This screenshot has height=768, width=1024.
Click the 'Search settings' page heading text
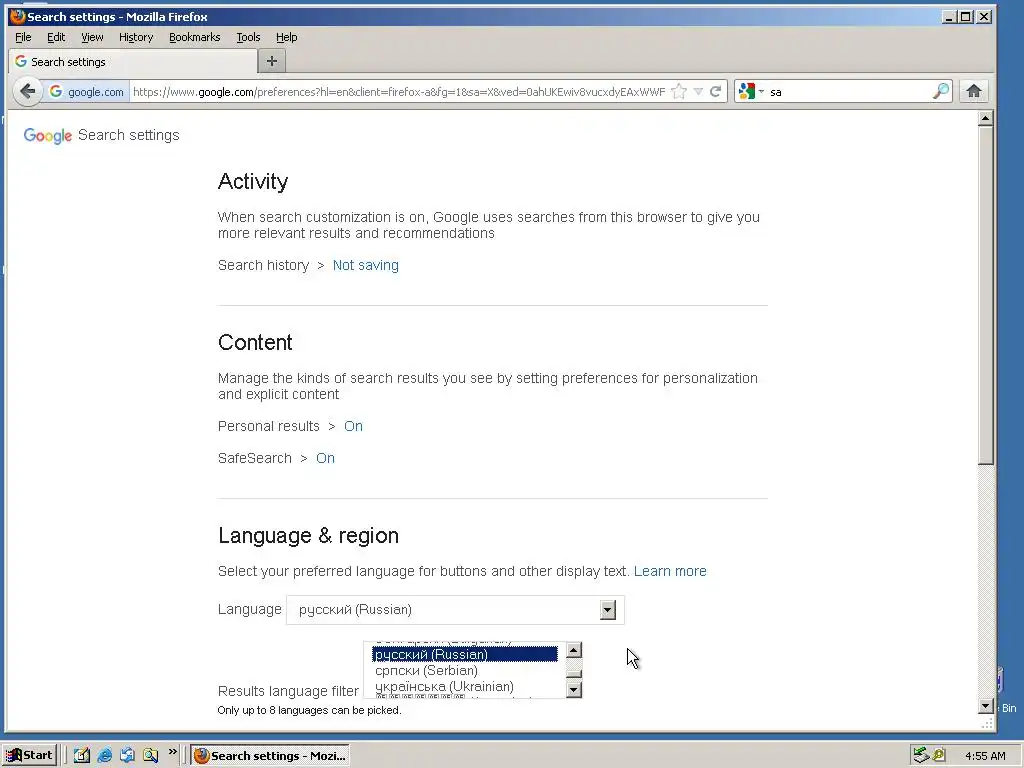point(129,135)
